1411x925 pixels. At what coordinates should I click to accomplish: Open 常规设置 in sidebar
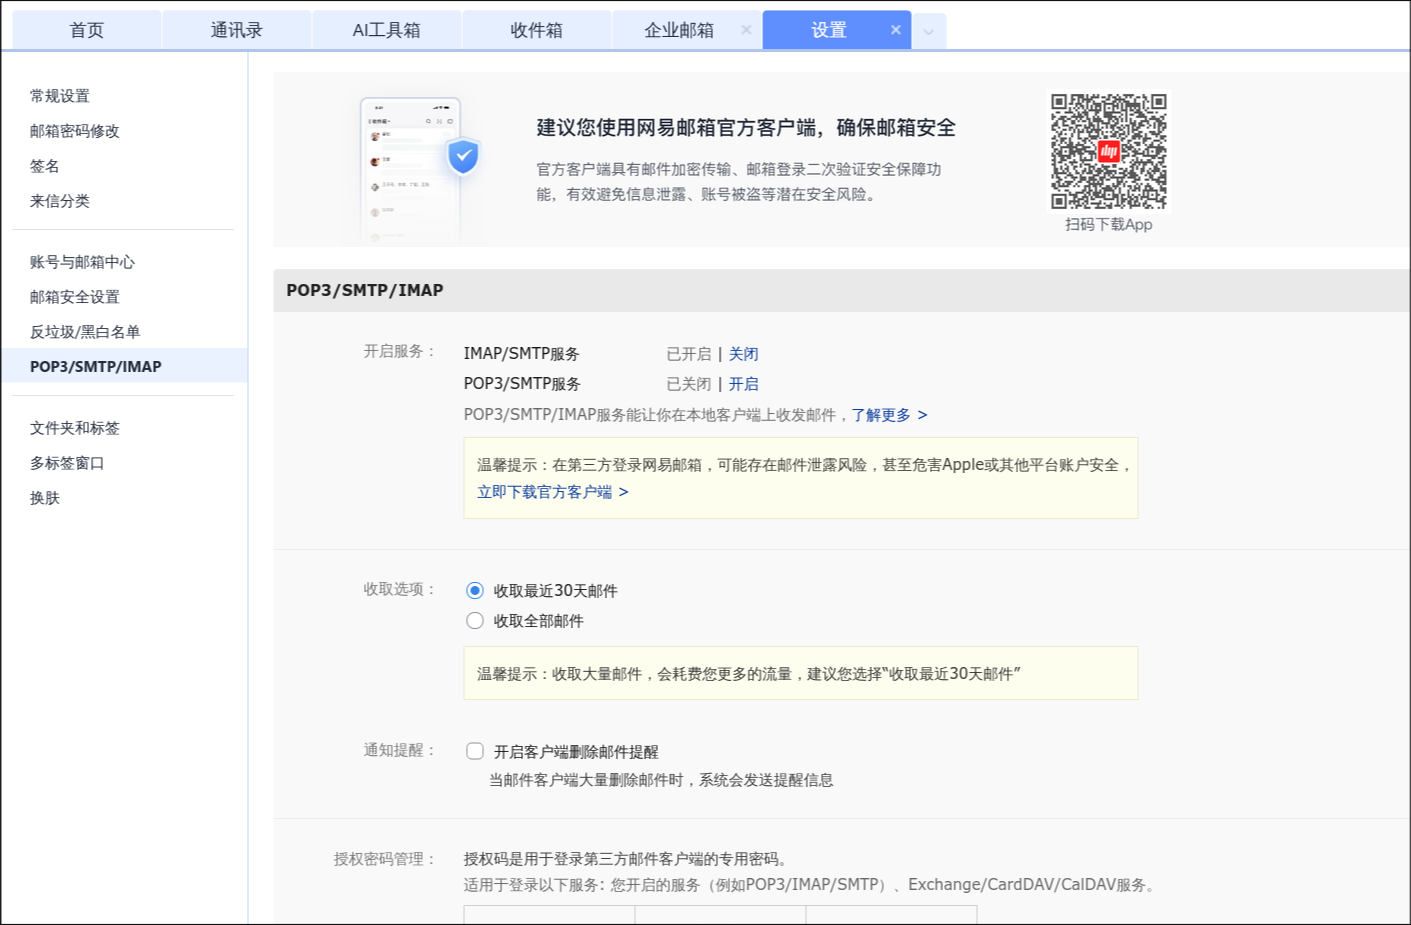(x=60, y=96)
